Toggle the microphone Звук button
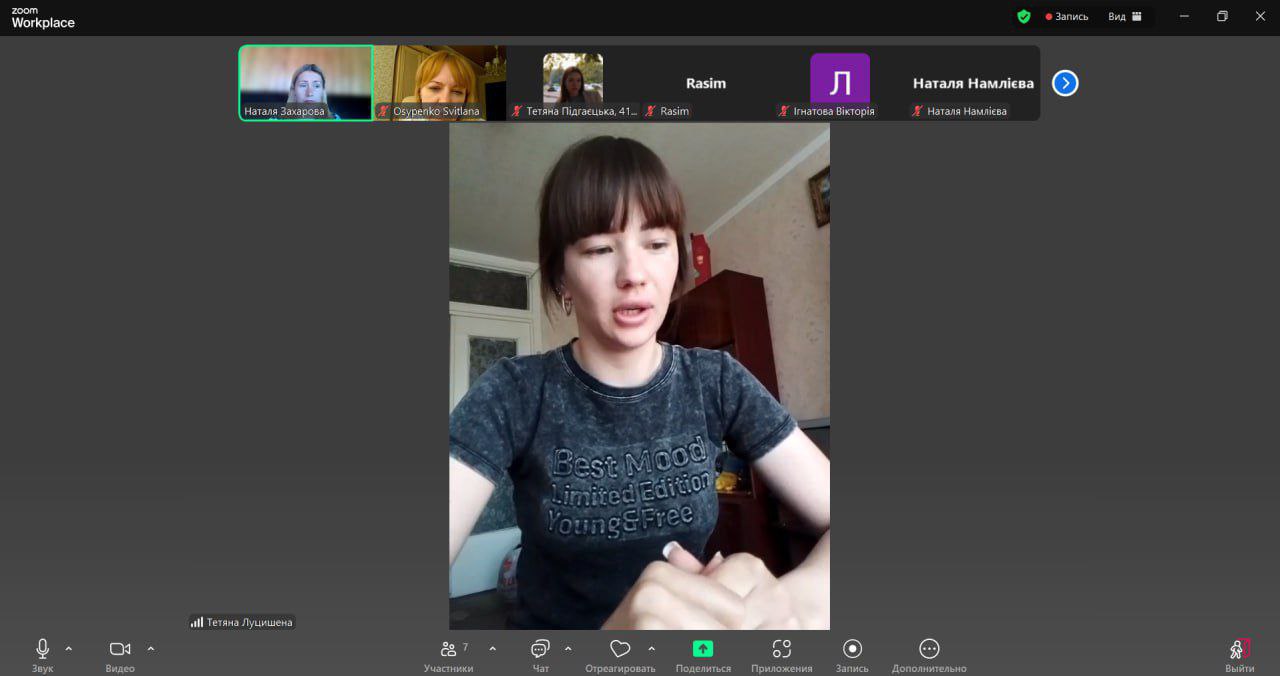 tap(42, 650)
